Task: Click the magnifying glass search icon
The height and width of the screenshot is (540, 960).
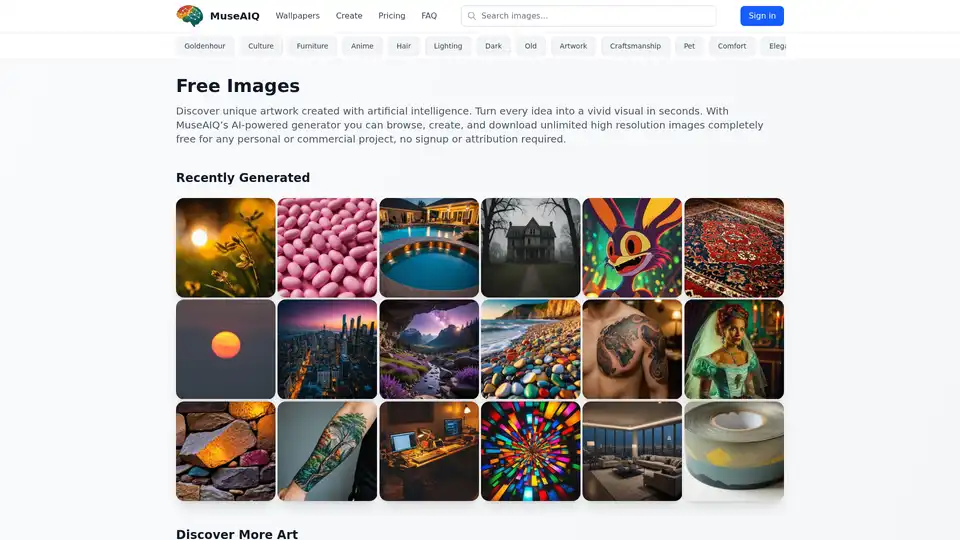Action: (x=472, y=16)
